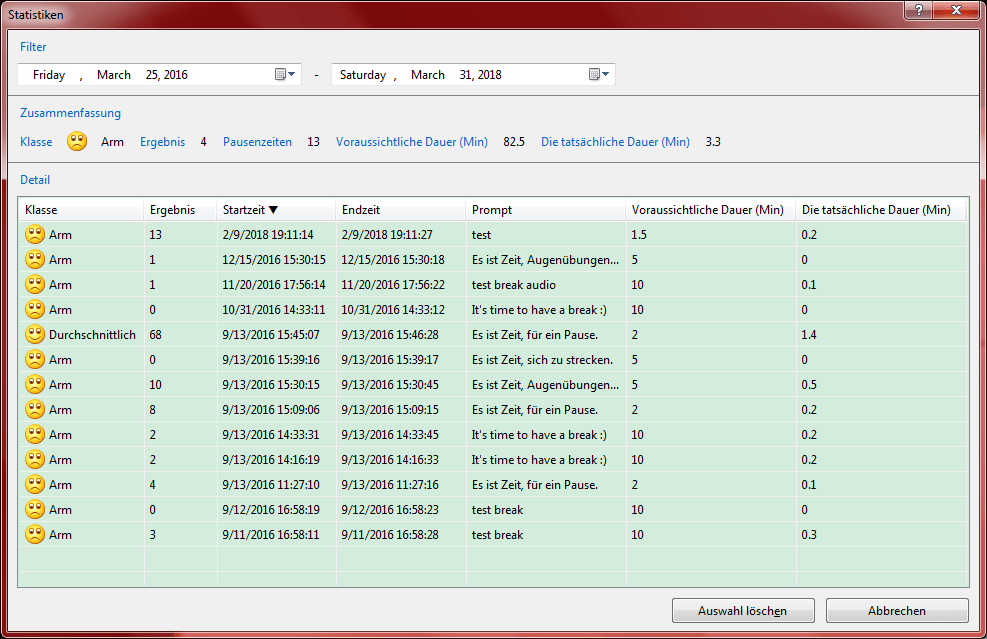This screenshot has width=987, height=639.
Task: Click start time 9/13/2016 11:27:10
Action: pos(271,484)
